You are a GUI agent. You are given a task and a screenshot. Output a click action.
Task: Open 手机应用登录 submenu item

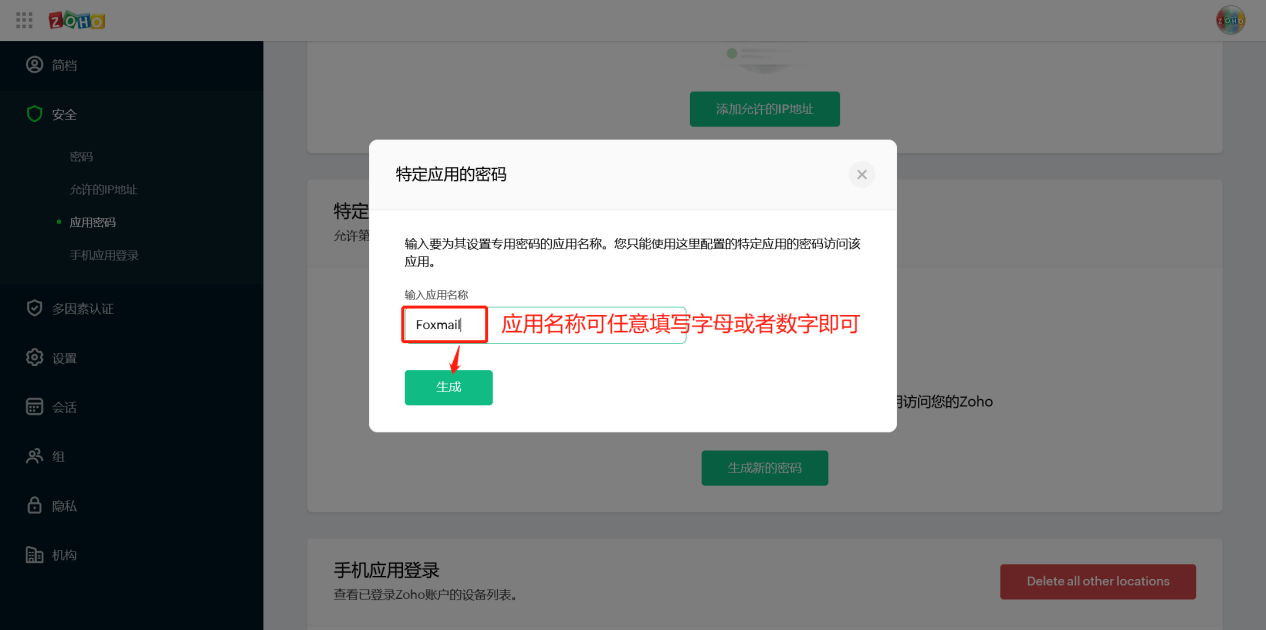(x=104, y=255)
